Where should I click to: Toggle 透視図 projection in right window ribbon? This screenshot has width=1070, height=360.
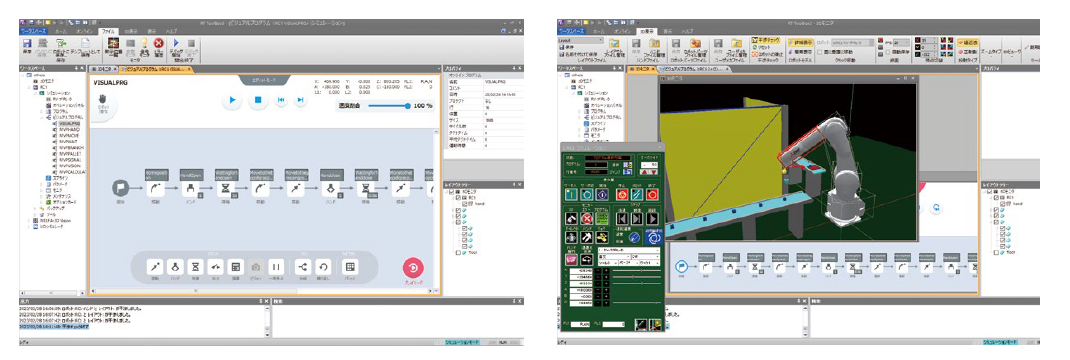coord(967,42)
